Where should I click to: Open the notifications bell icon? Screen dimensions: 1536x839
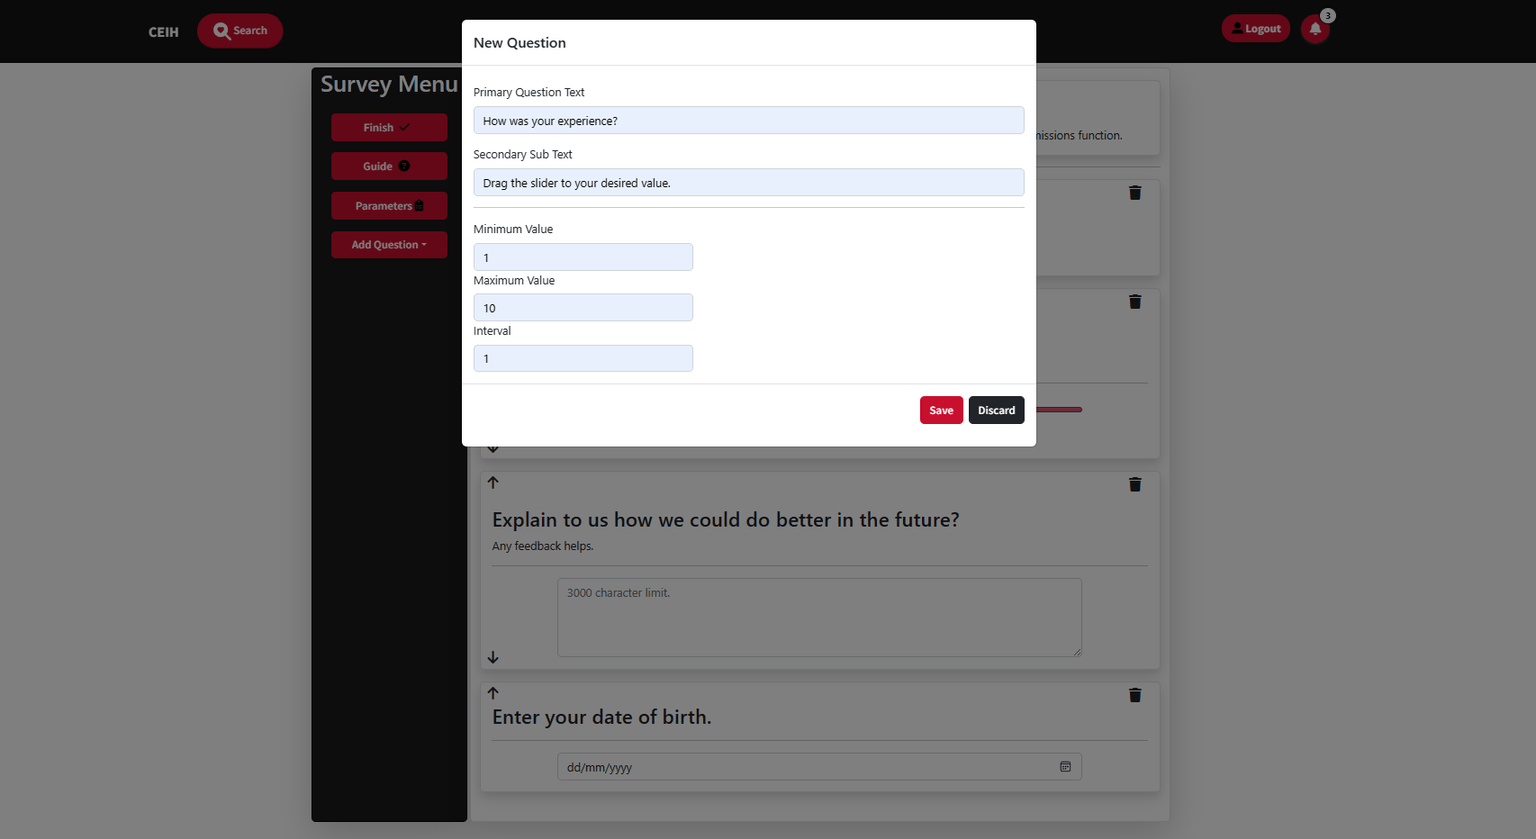coord(1315,29)
